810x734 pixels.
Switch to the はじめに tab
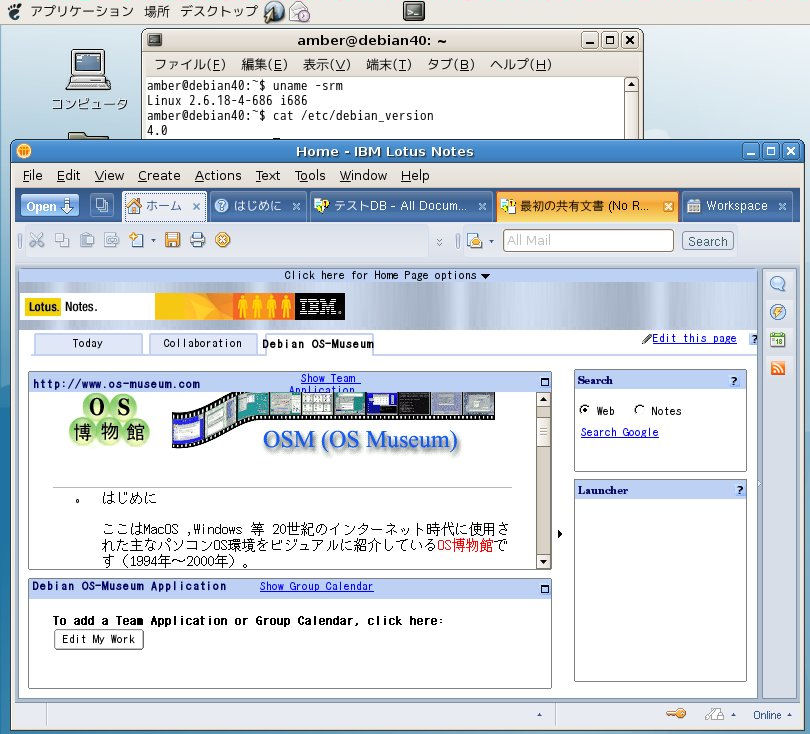point(258,206)
